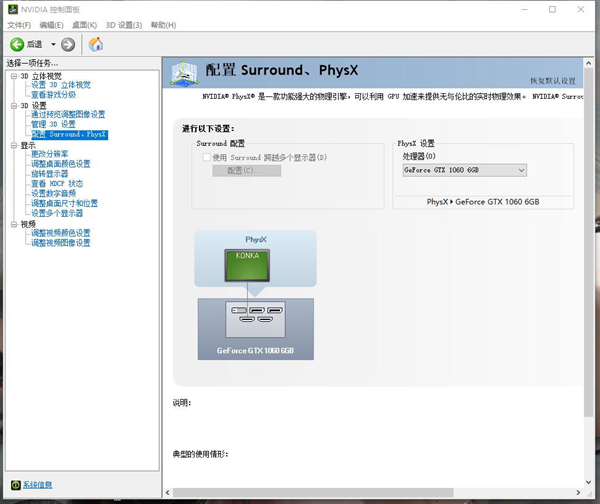Collapse the 3D 设置 tree node

point(14,106)
